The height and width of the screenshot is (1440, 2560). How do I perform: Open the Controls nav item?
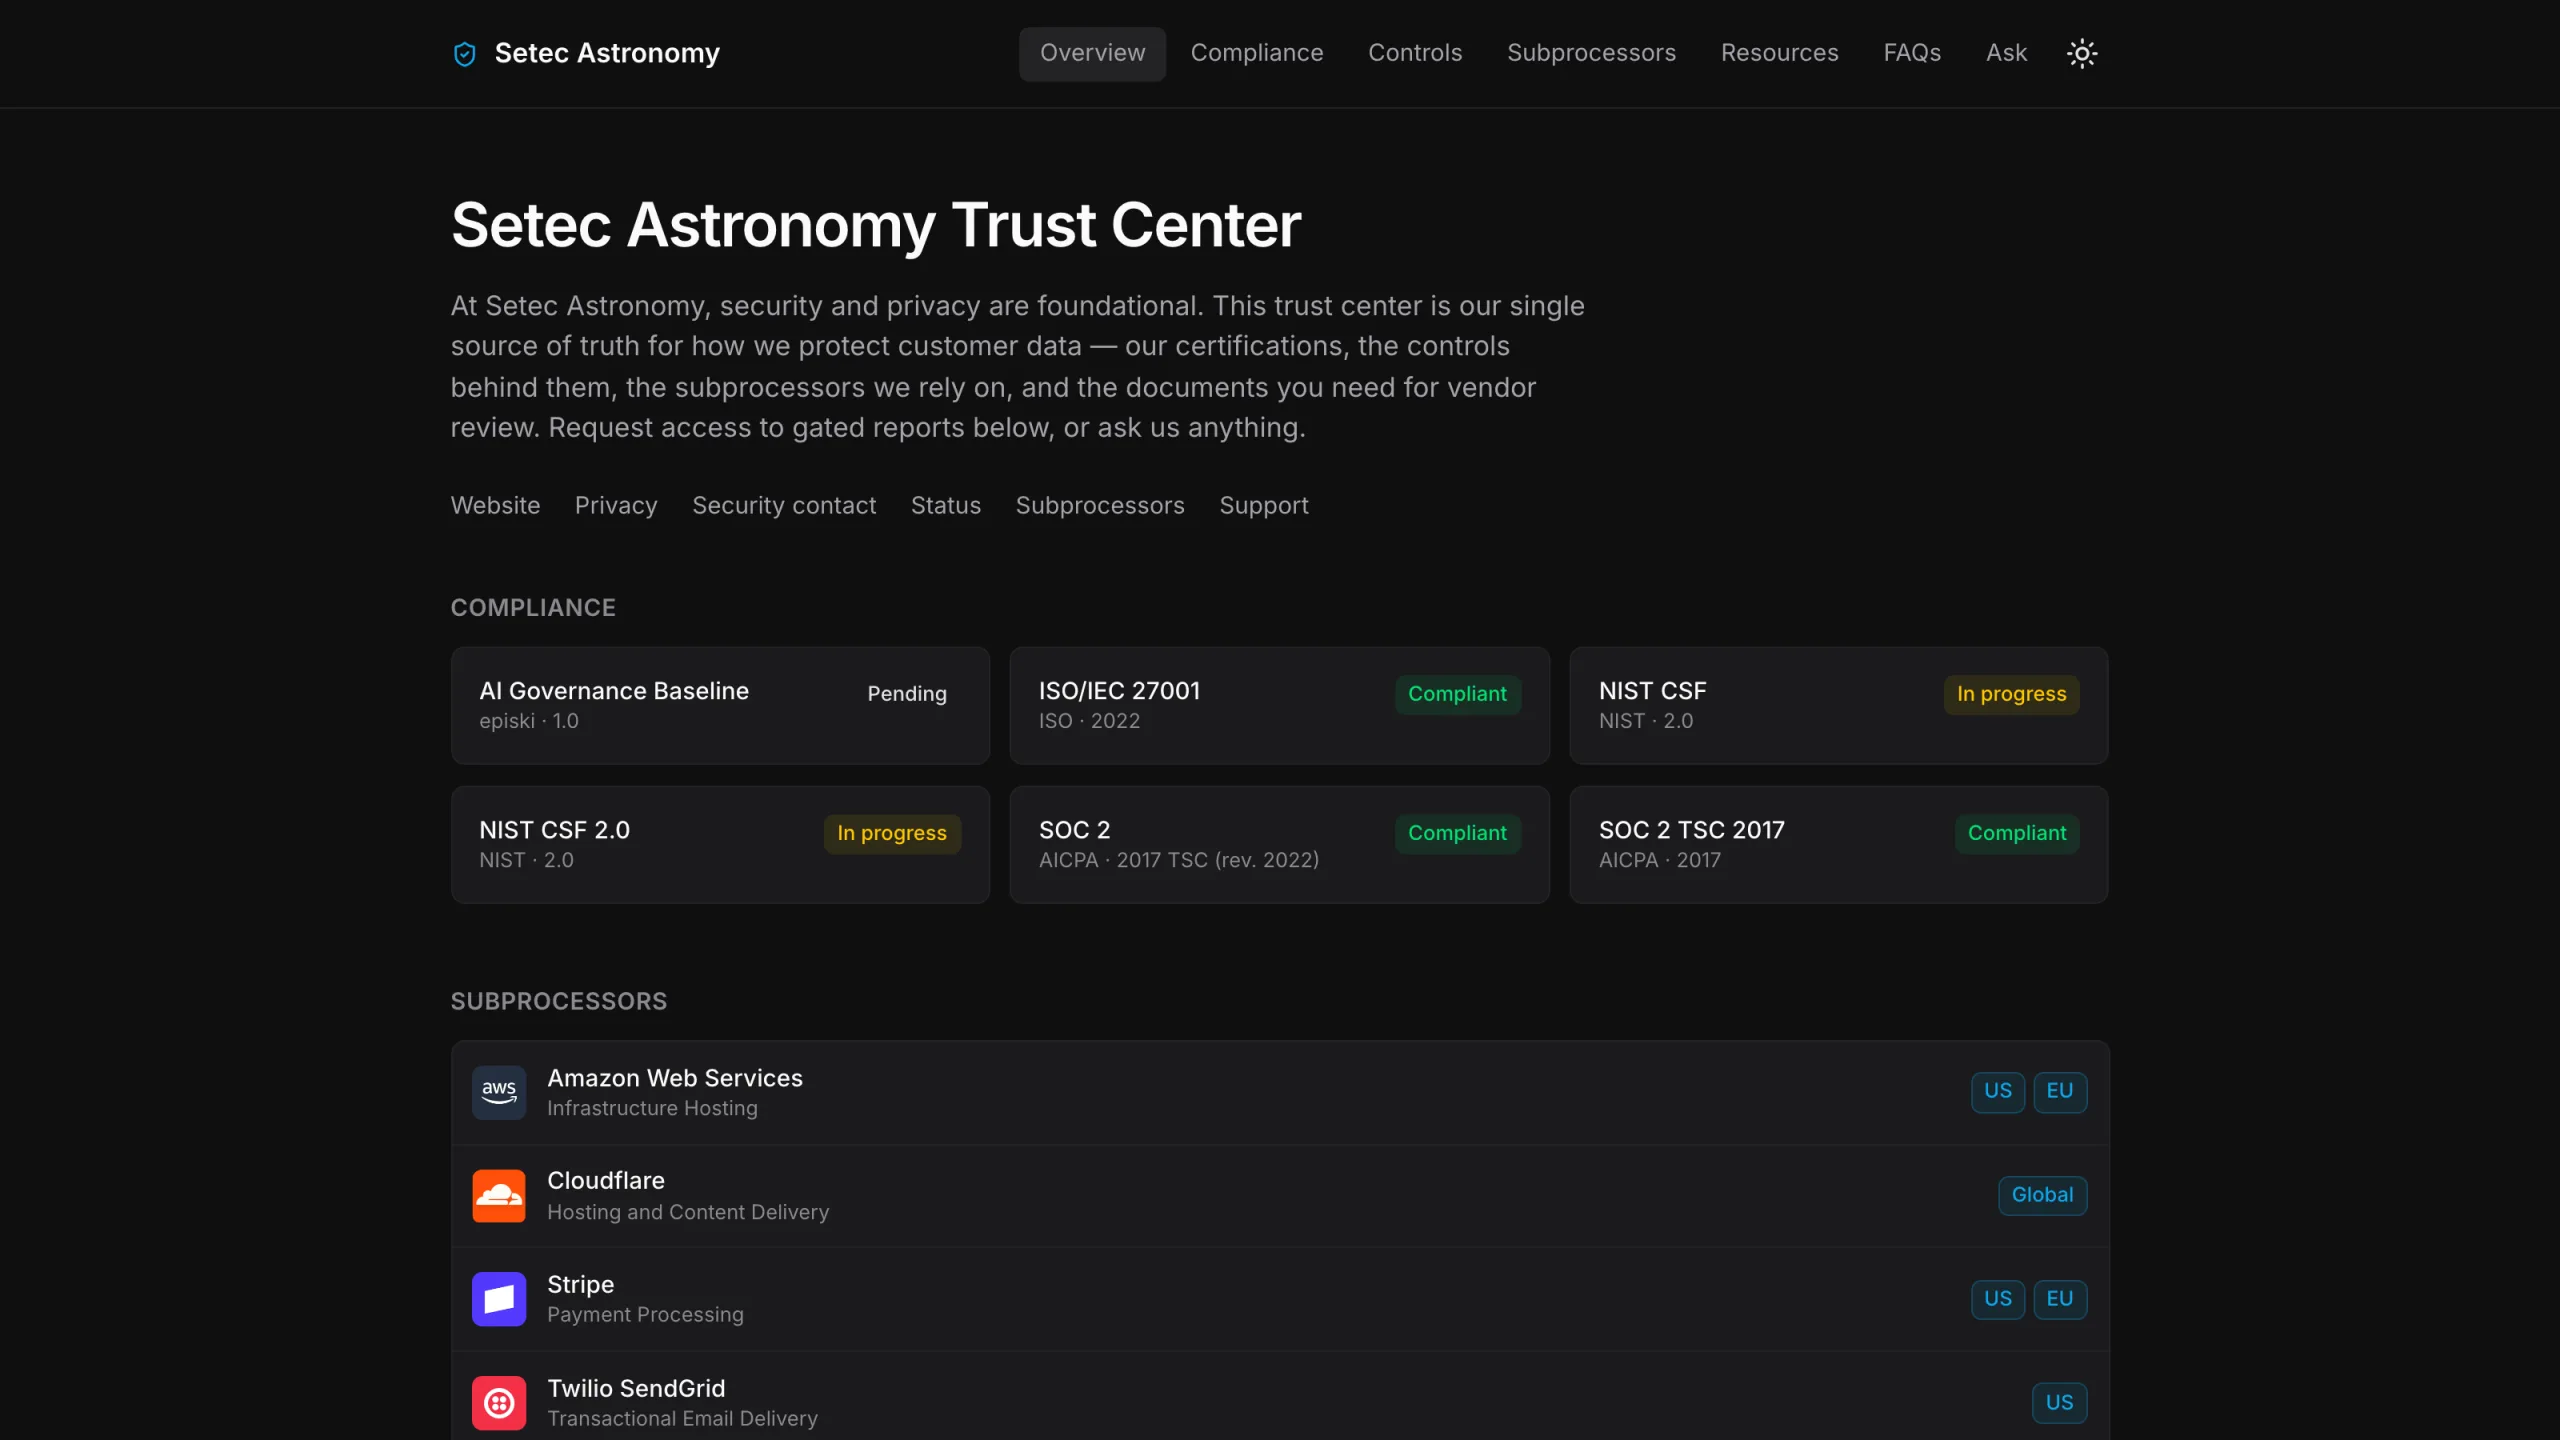click(1415, 53)
